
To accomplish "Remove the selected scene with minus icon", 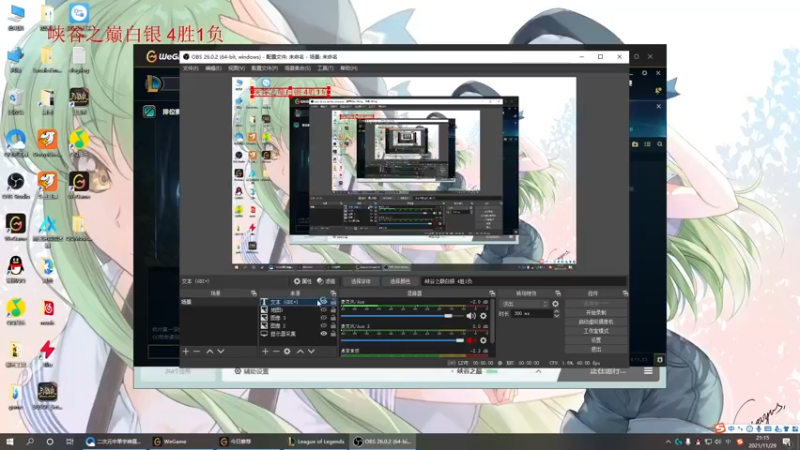I will tap(197, 352).
